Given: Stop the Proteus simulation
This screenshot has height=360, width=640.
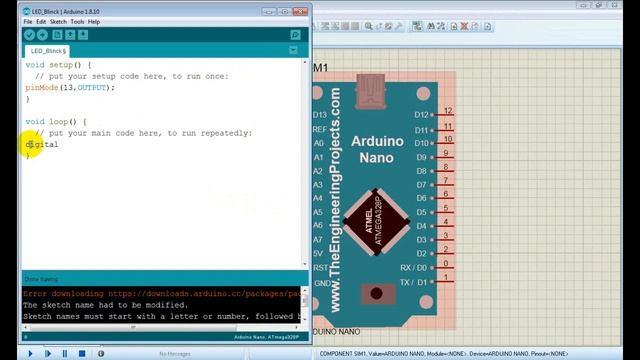Looking at the screenshot, I should pos(82,353).
